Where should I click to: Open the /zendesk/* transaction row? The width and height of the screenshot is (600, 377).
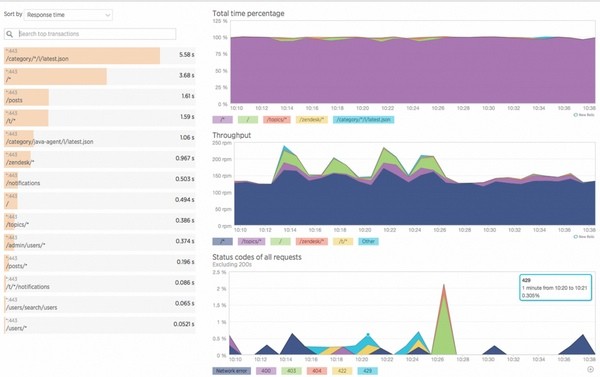click(x=99, y=159)
